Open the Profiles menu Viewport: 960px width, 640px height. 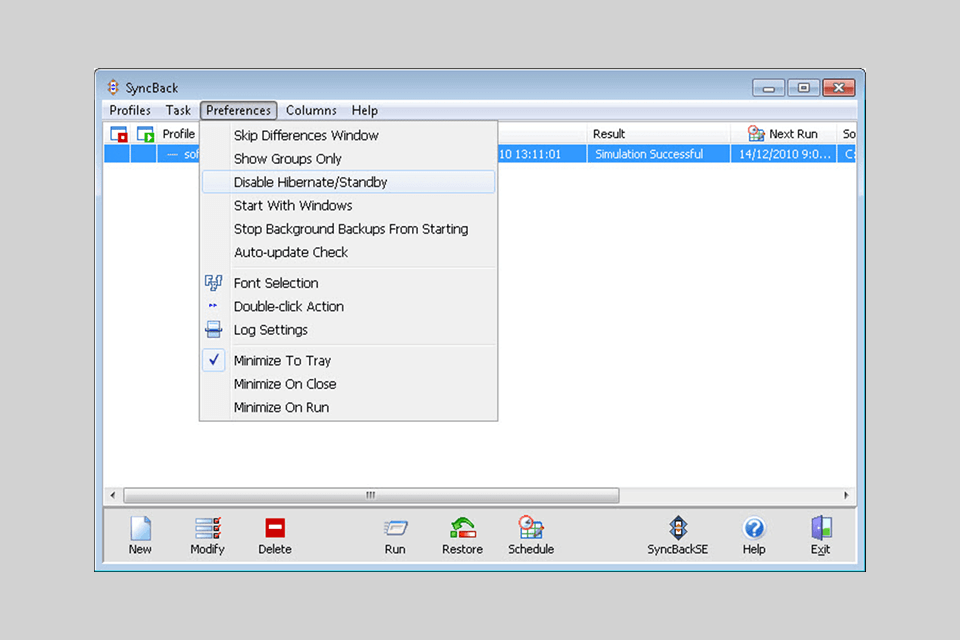tap(130, 110)
